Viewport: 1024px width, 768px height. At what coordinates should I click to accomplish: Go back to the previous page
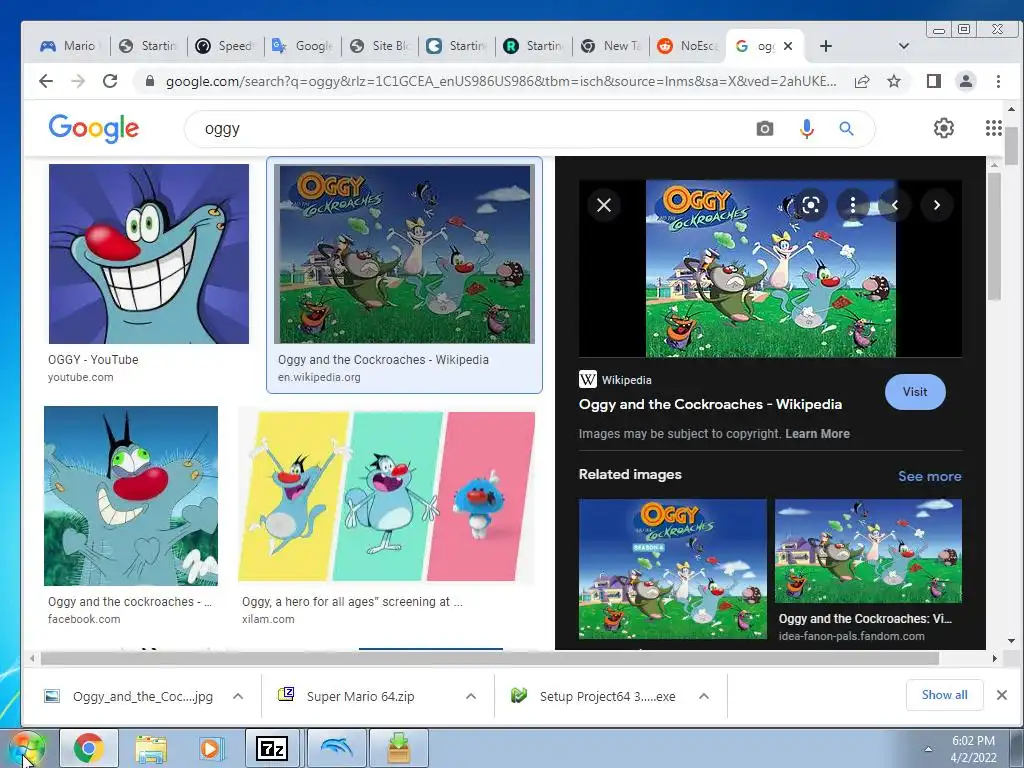46,81
